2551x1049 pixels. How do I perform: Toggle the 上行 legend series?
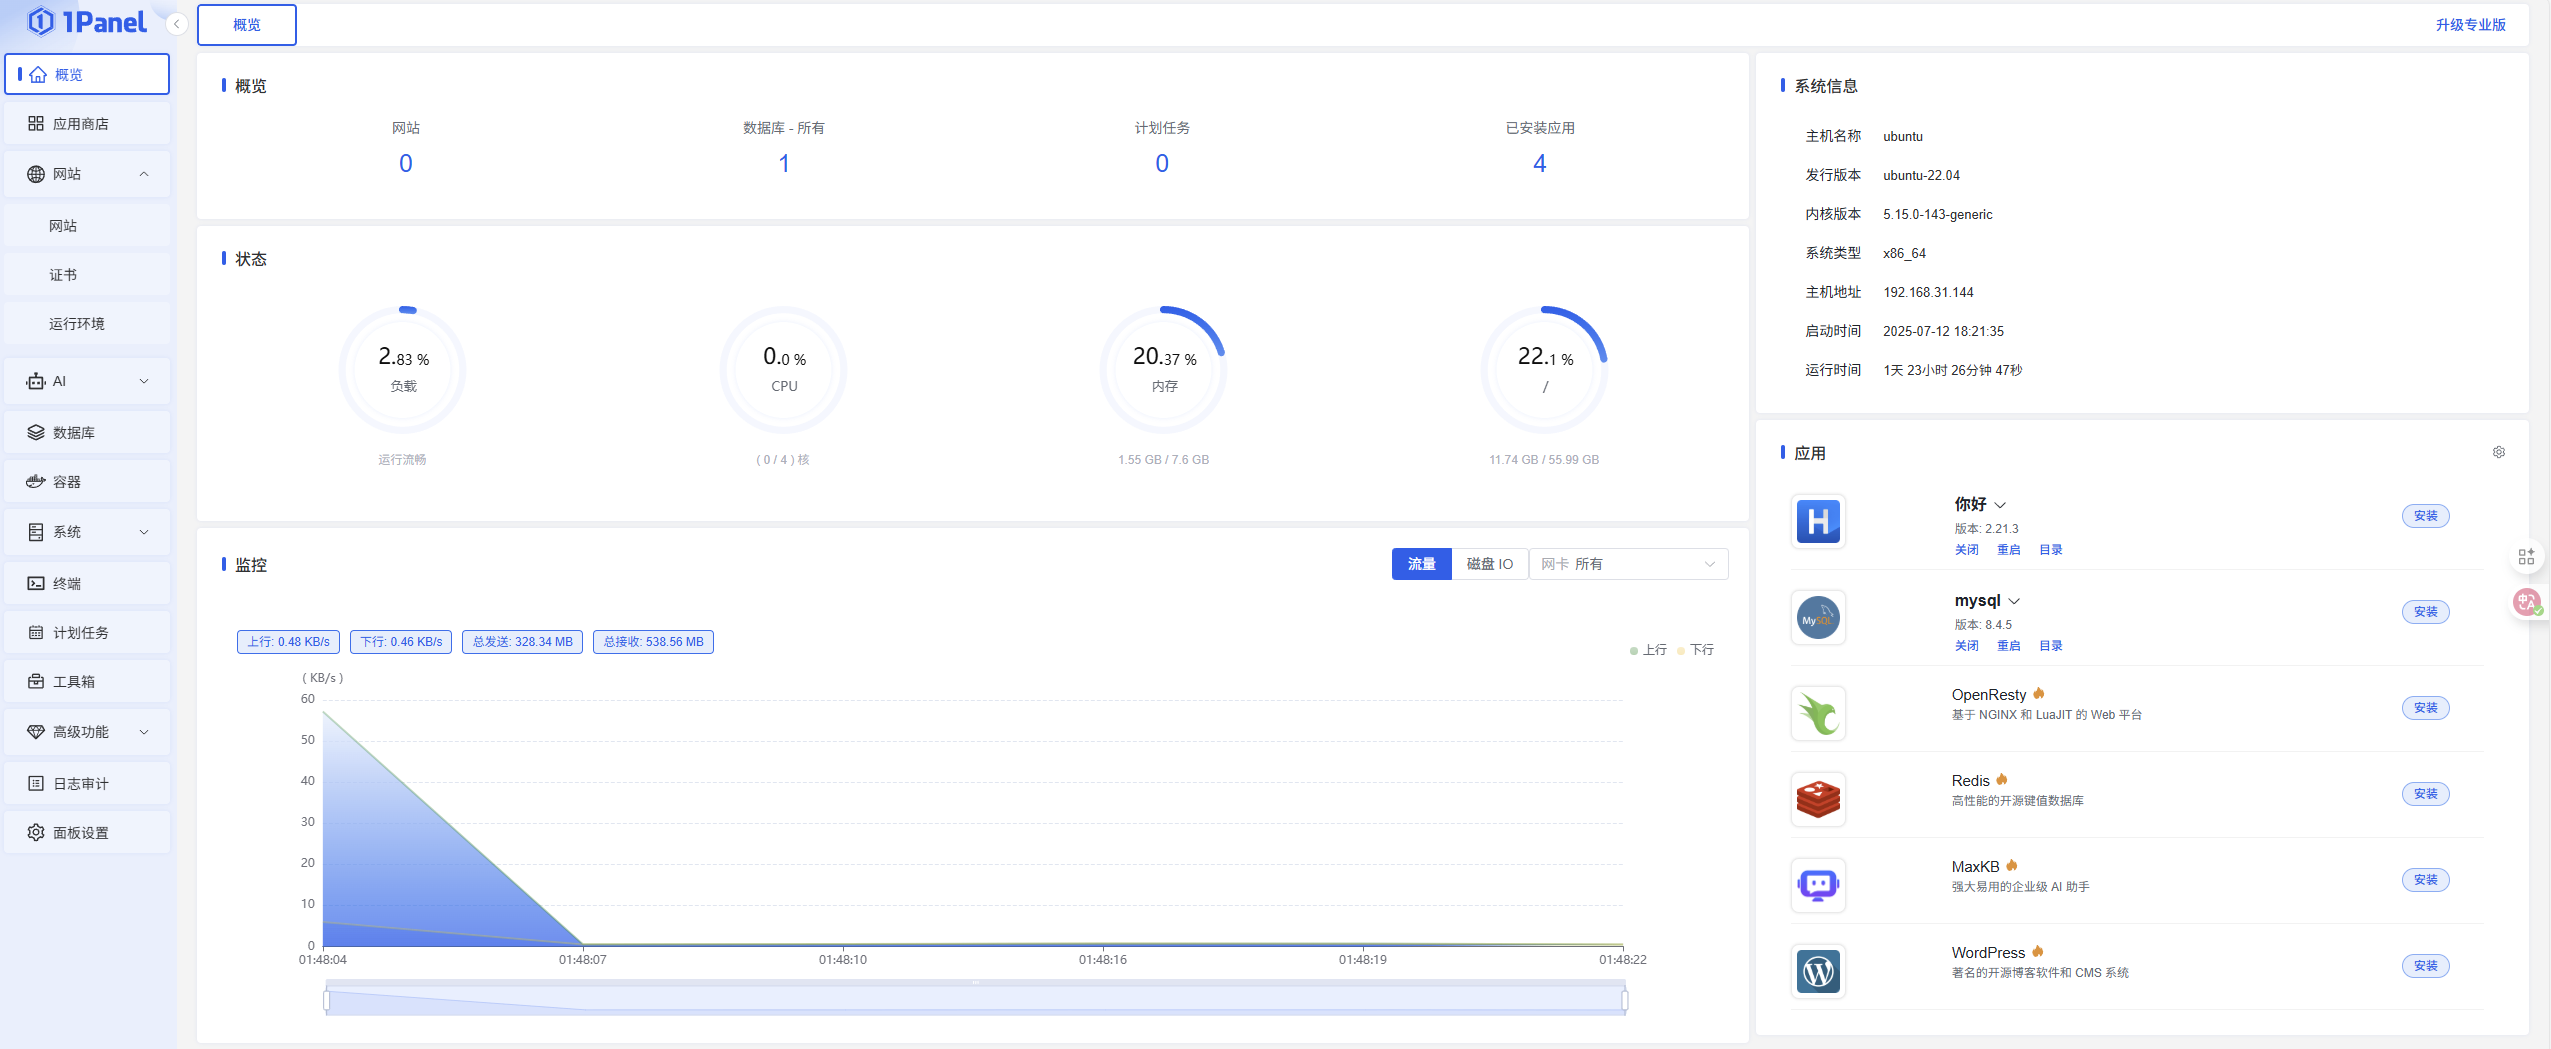pos(1648,651)
